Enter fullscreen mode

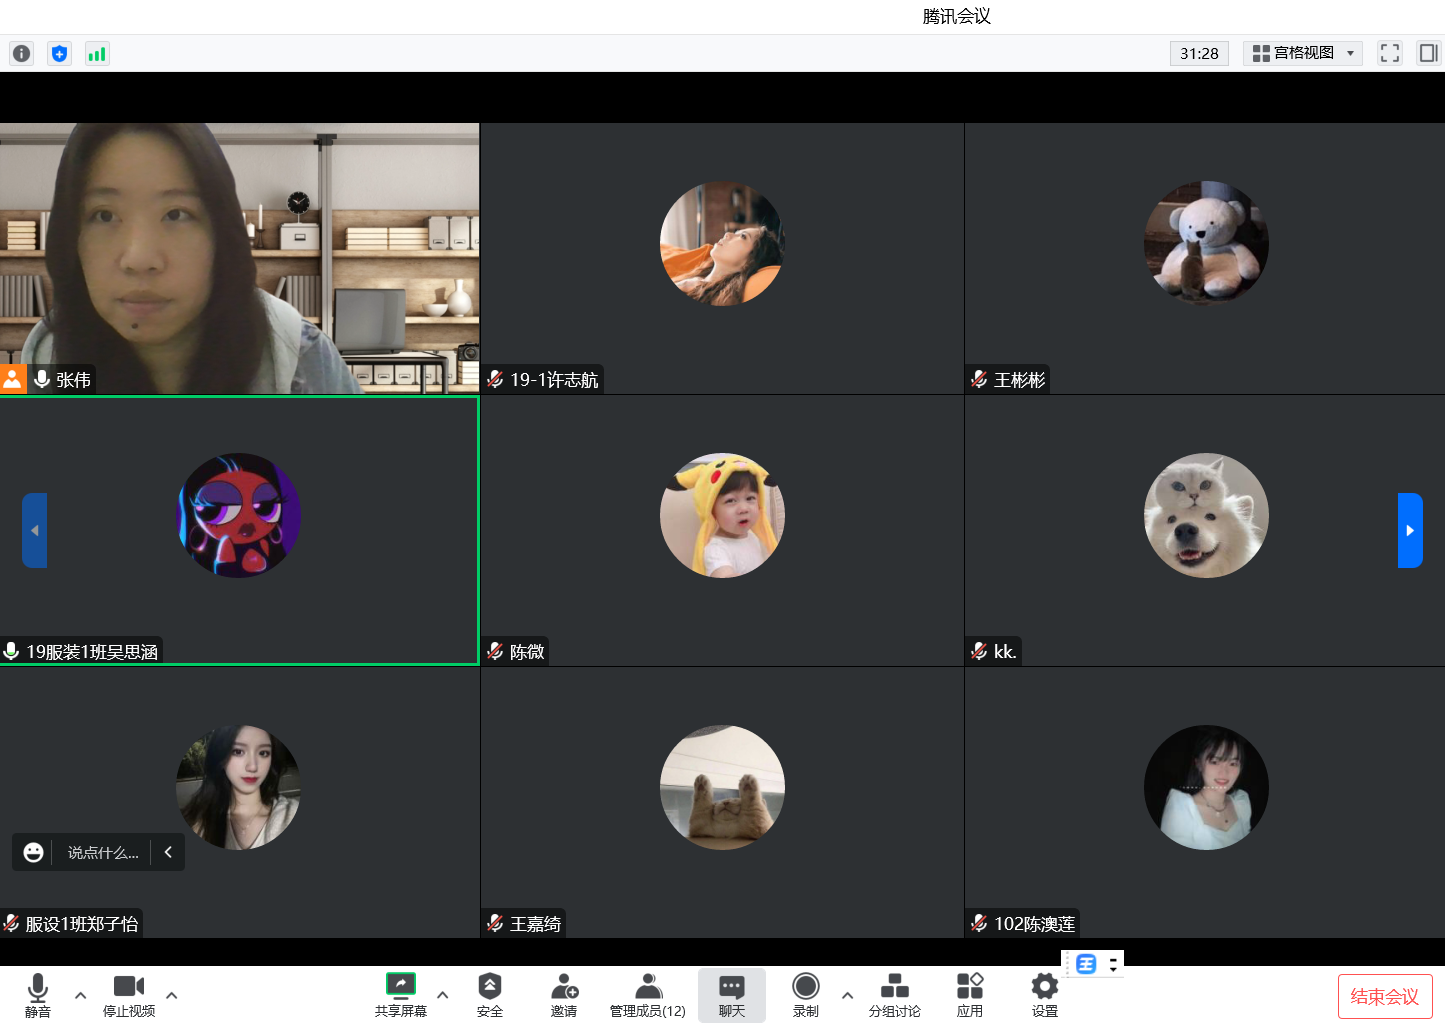click(1390, 53)
